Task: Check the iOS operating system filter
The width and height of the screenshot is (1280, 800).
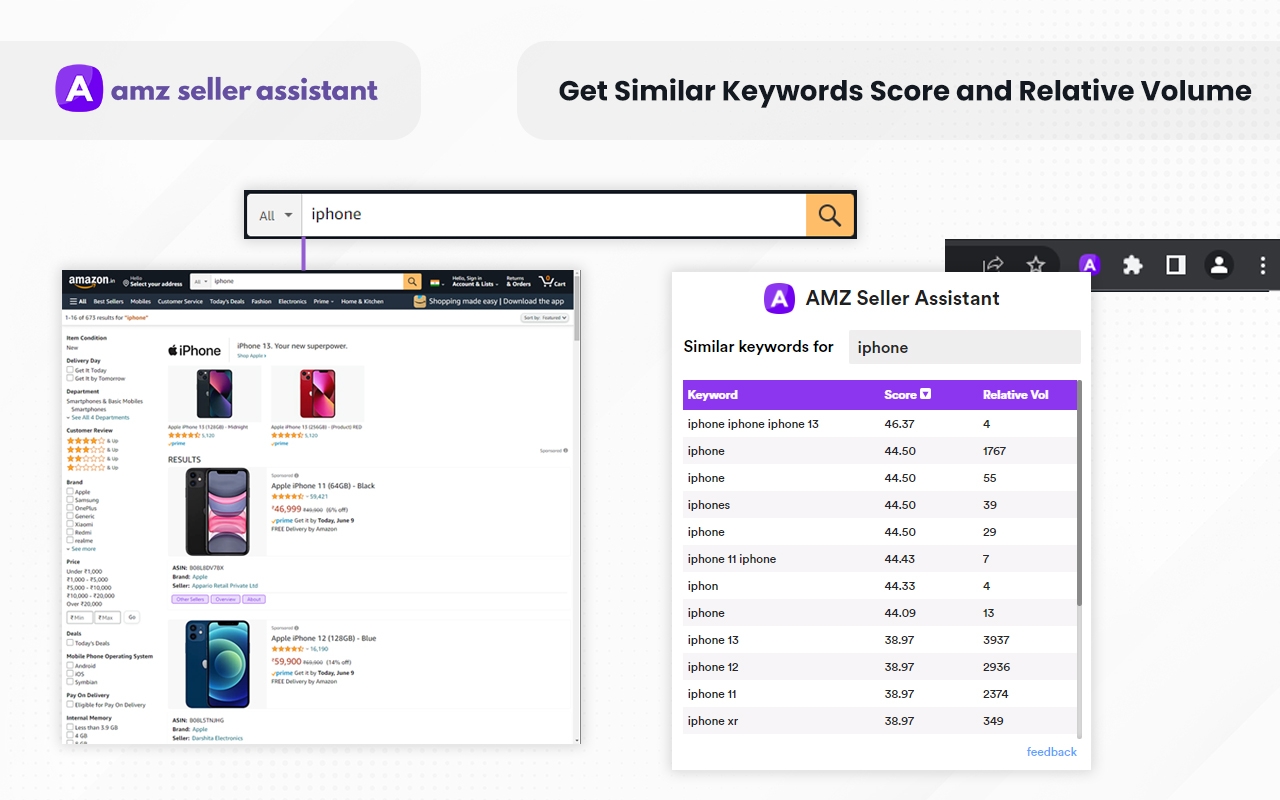Action: click(70, 674)
